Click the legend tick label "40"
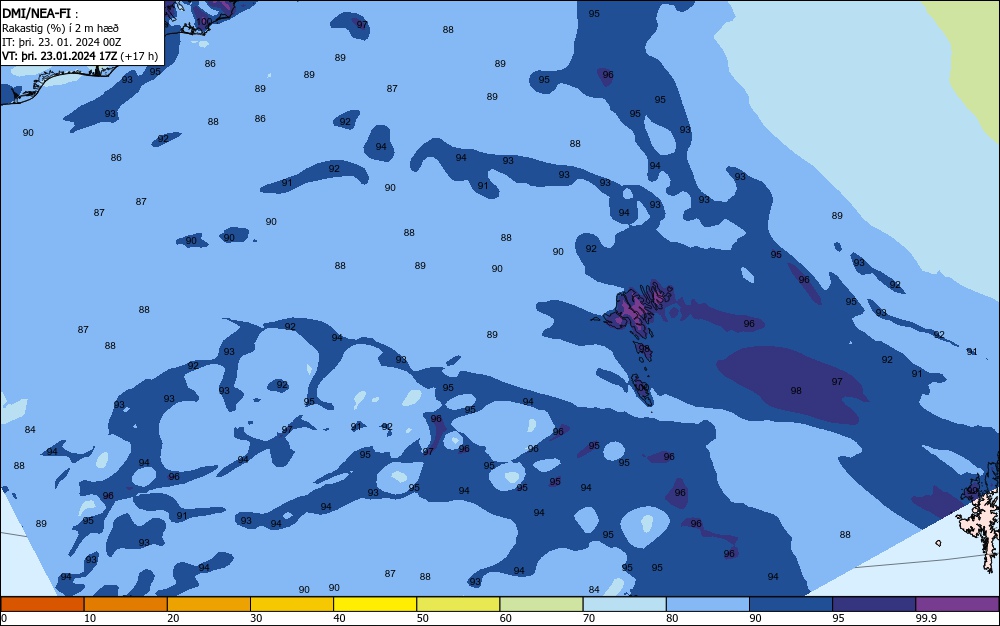This screenshot has height=626, width=1000. point(339,618)
